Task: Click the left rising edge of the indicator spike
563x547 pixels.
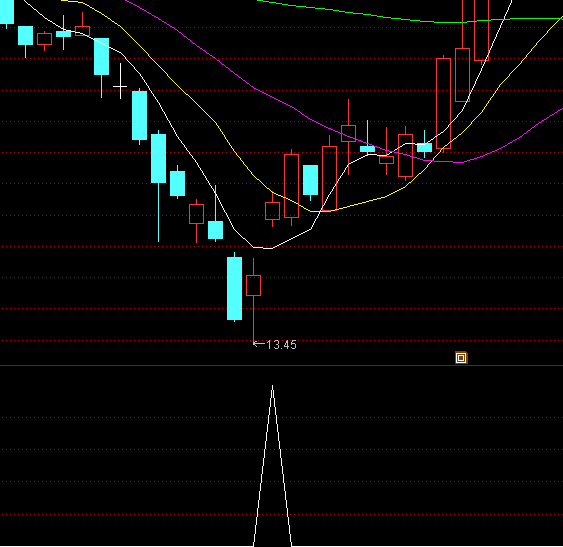Action: pyautogui.click(x=263, y=467)
